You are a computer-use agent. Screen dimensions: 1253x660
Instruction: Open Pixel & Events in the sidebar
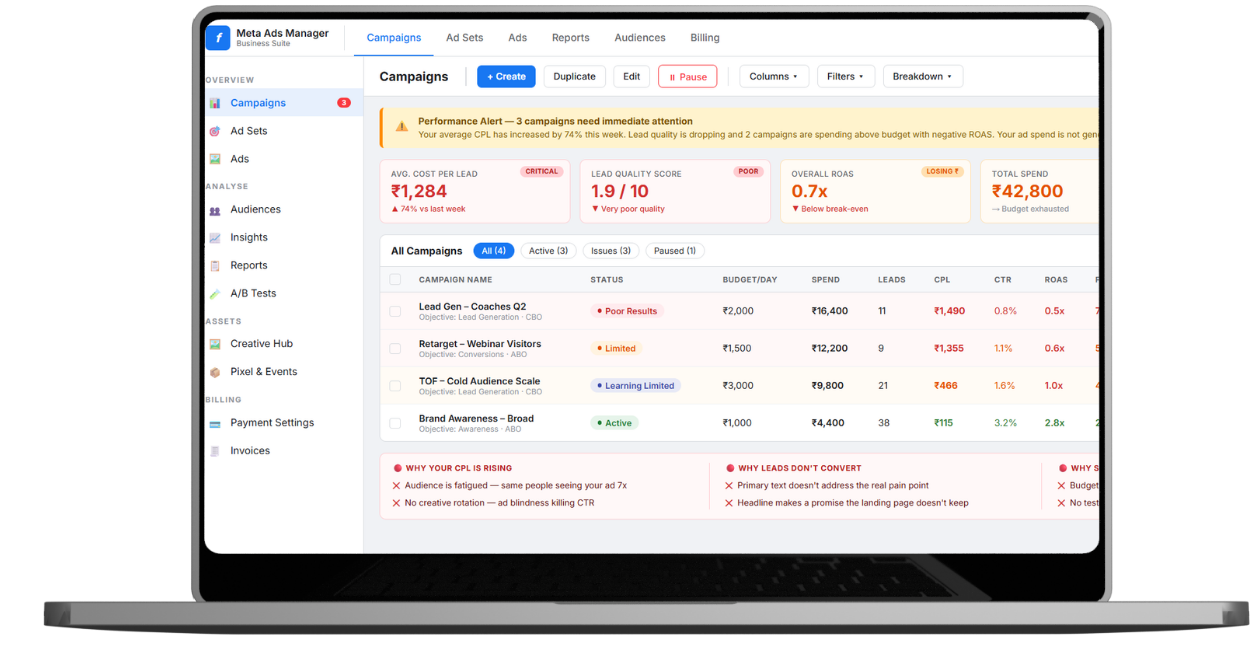point(264,372)
